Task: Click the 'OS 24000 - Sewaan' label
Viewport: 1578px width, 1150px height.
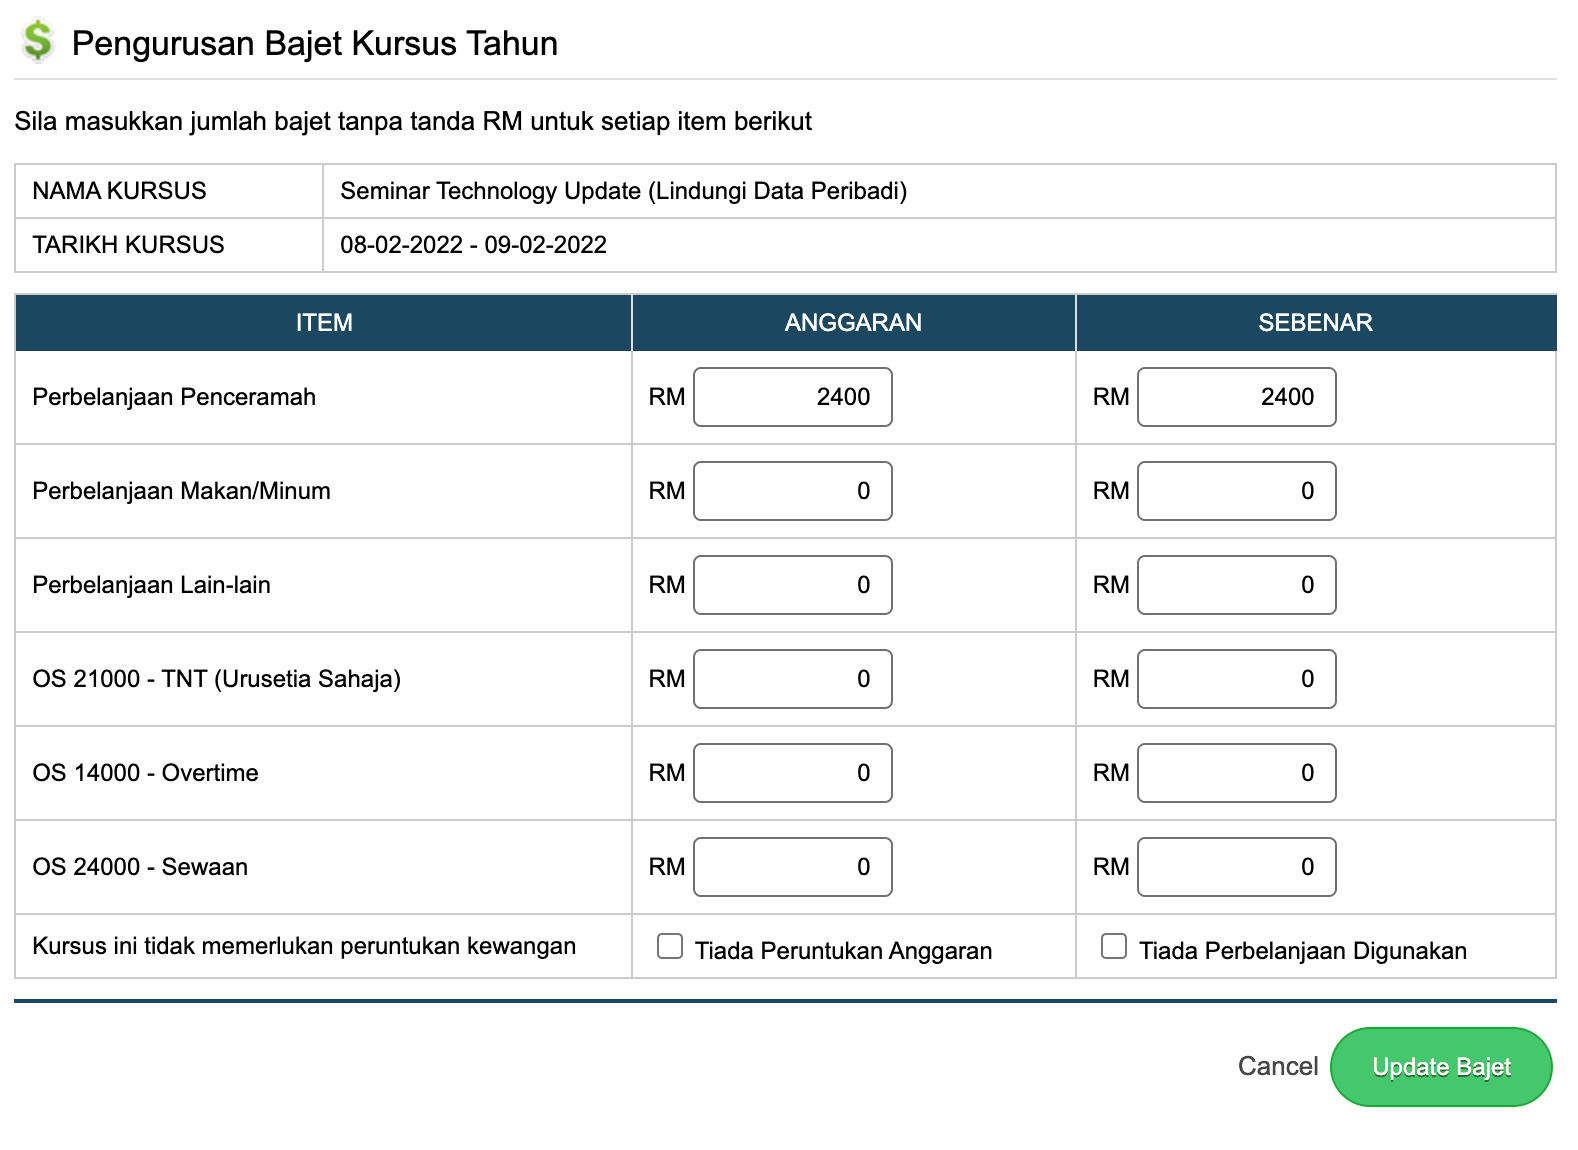Action: pos(141,867)
